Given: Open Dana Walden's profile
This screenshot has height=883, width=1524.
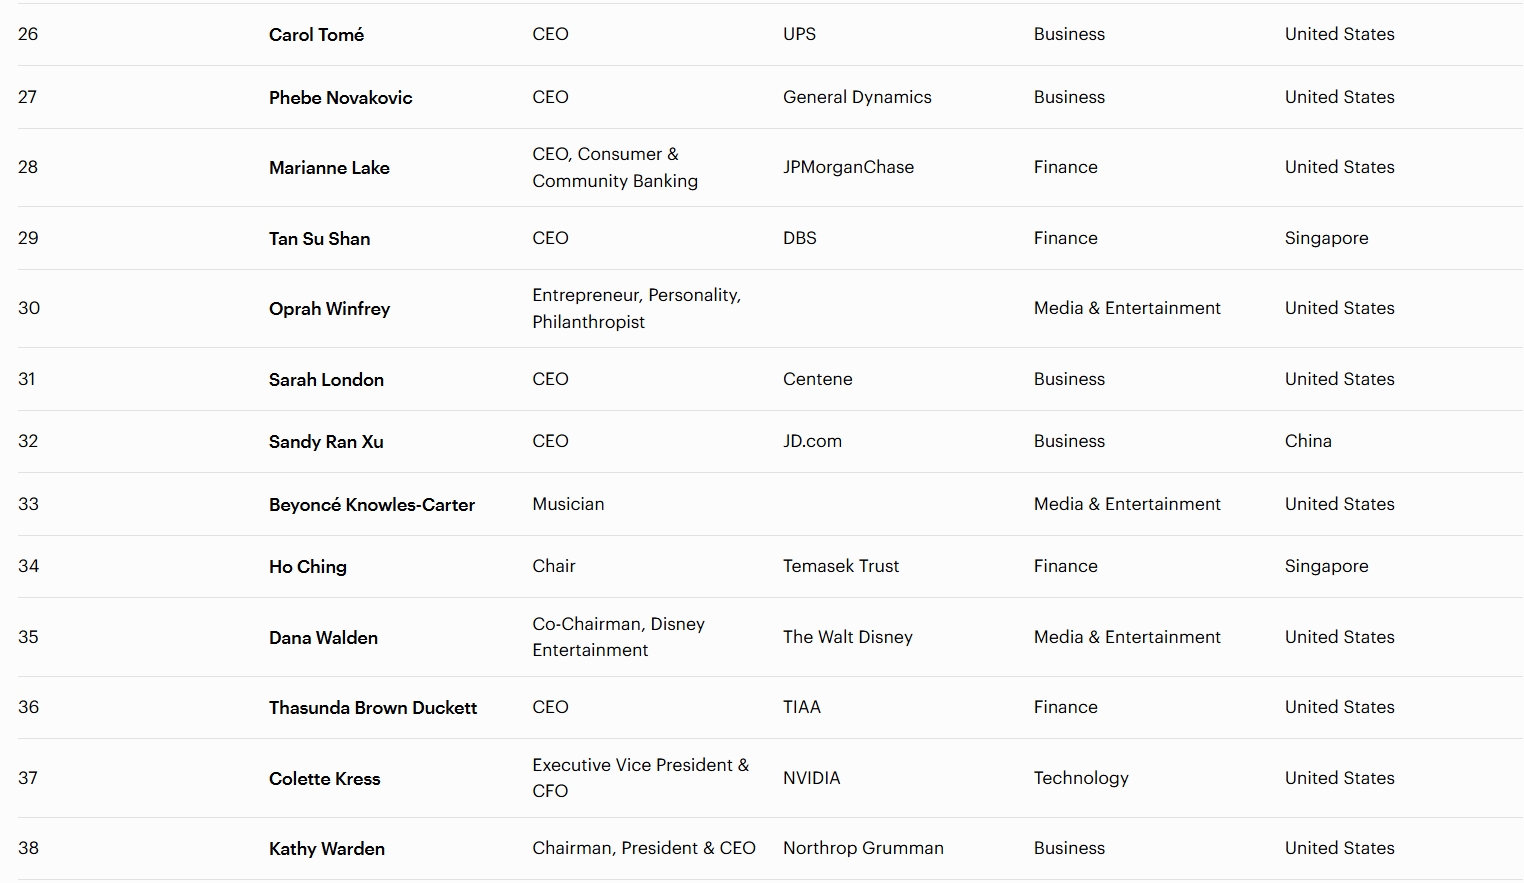Looking at the screenshot, I should pos(323,638).
